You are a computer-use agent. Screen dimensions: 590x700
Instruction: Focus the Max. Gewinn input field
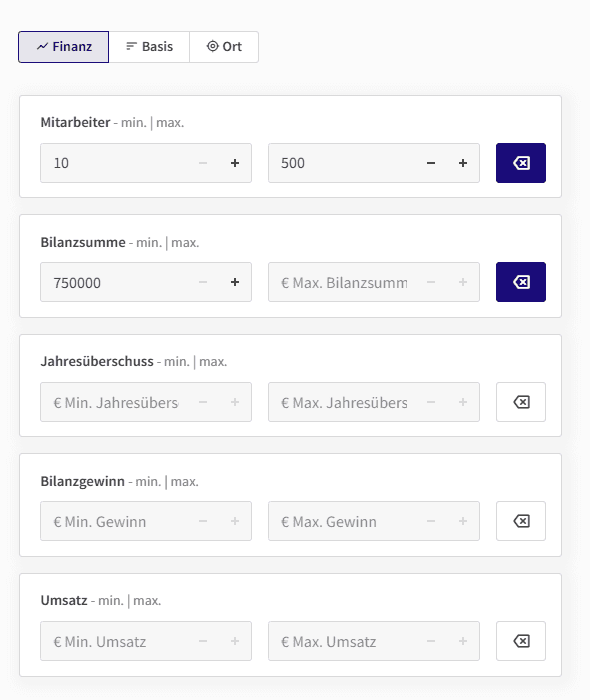(344, 521)
